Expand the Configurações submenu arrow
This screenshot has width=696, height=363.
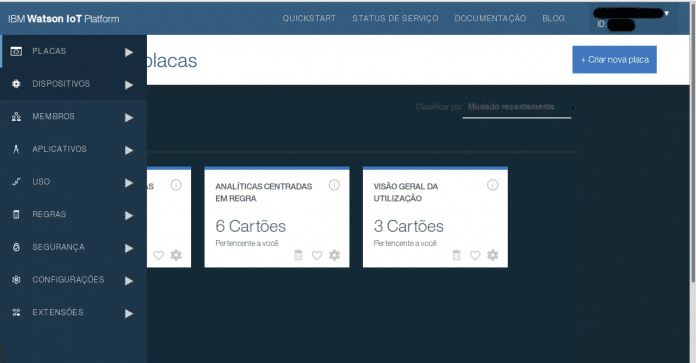pos(129,280)
